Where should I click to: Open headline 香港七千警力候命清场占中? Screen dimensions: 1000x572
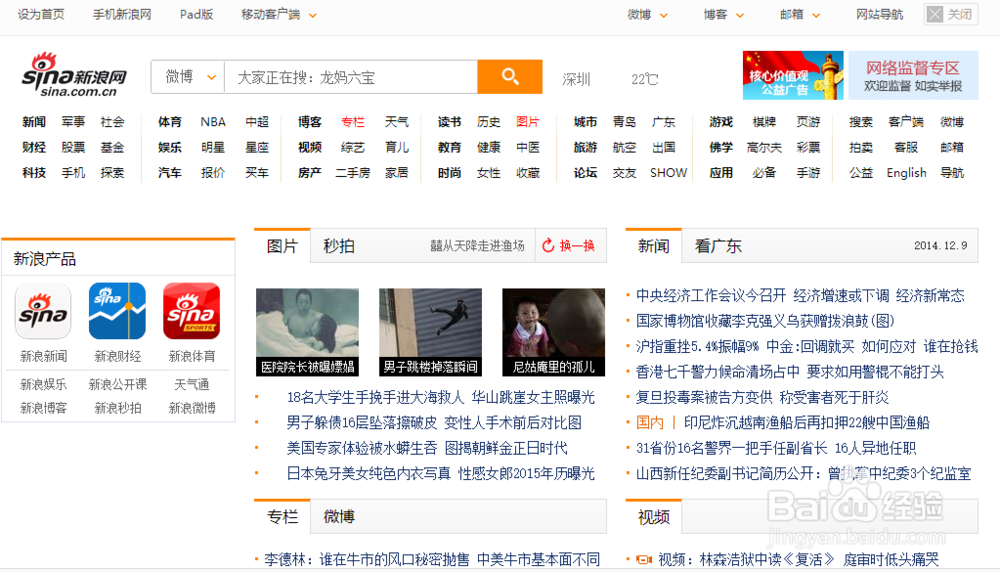717,372
